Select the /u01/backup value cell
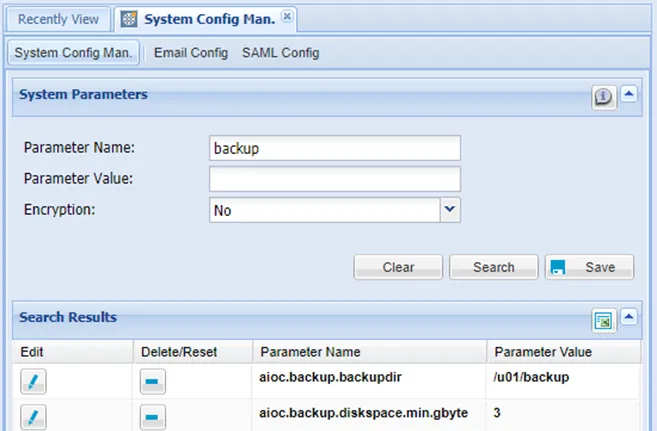Screen dimensions: 657x431 (x=563, y=381)
